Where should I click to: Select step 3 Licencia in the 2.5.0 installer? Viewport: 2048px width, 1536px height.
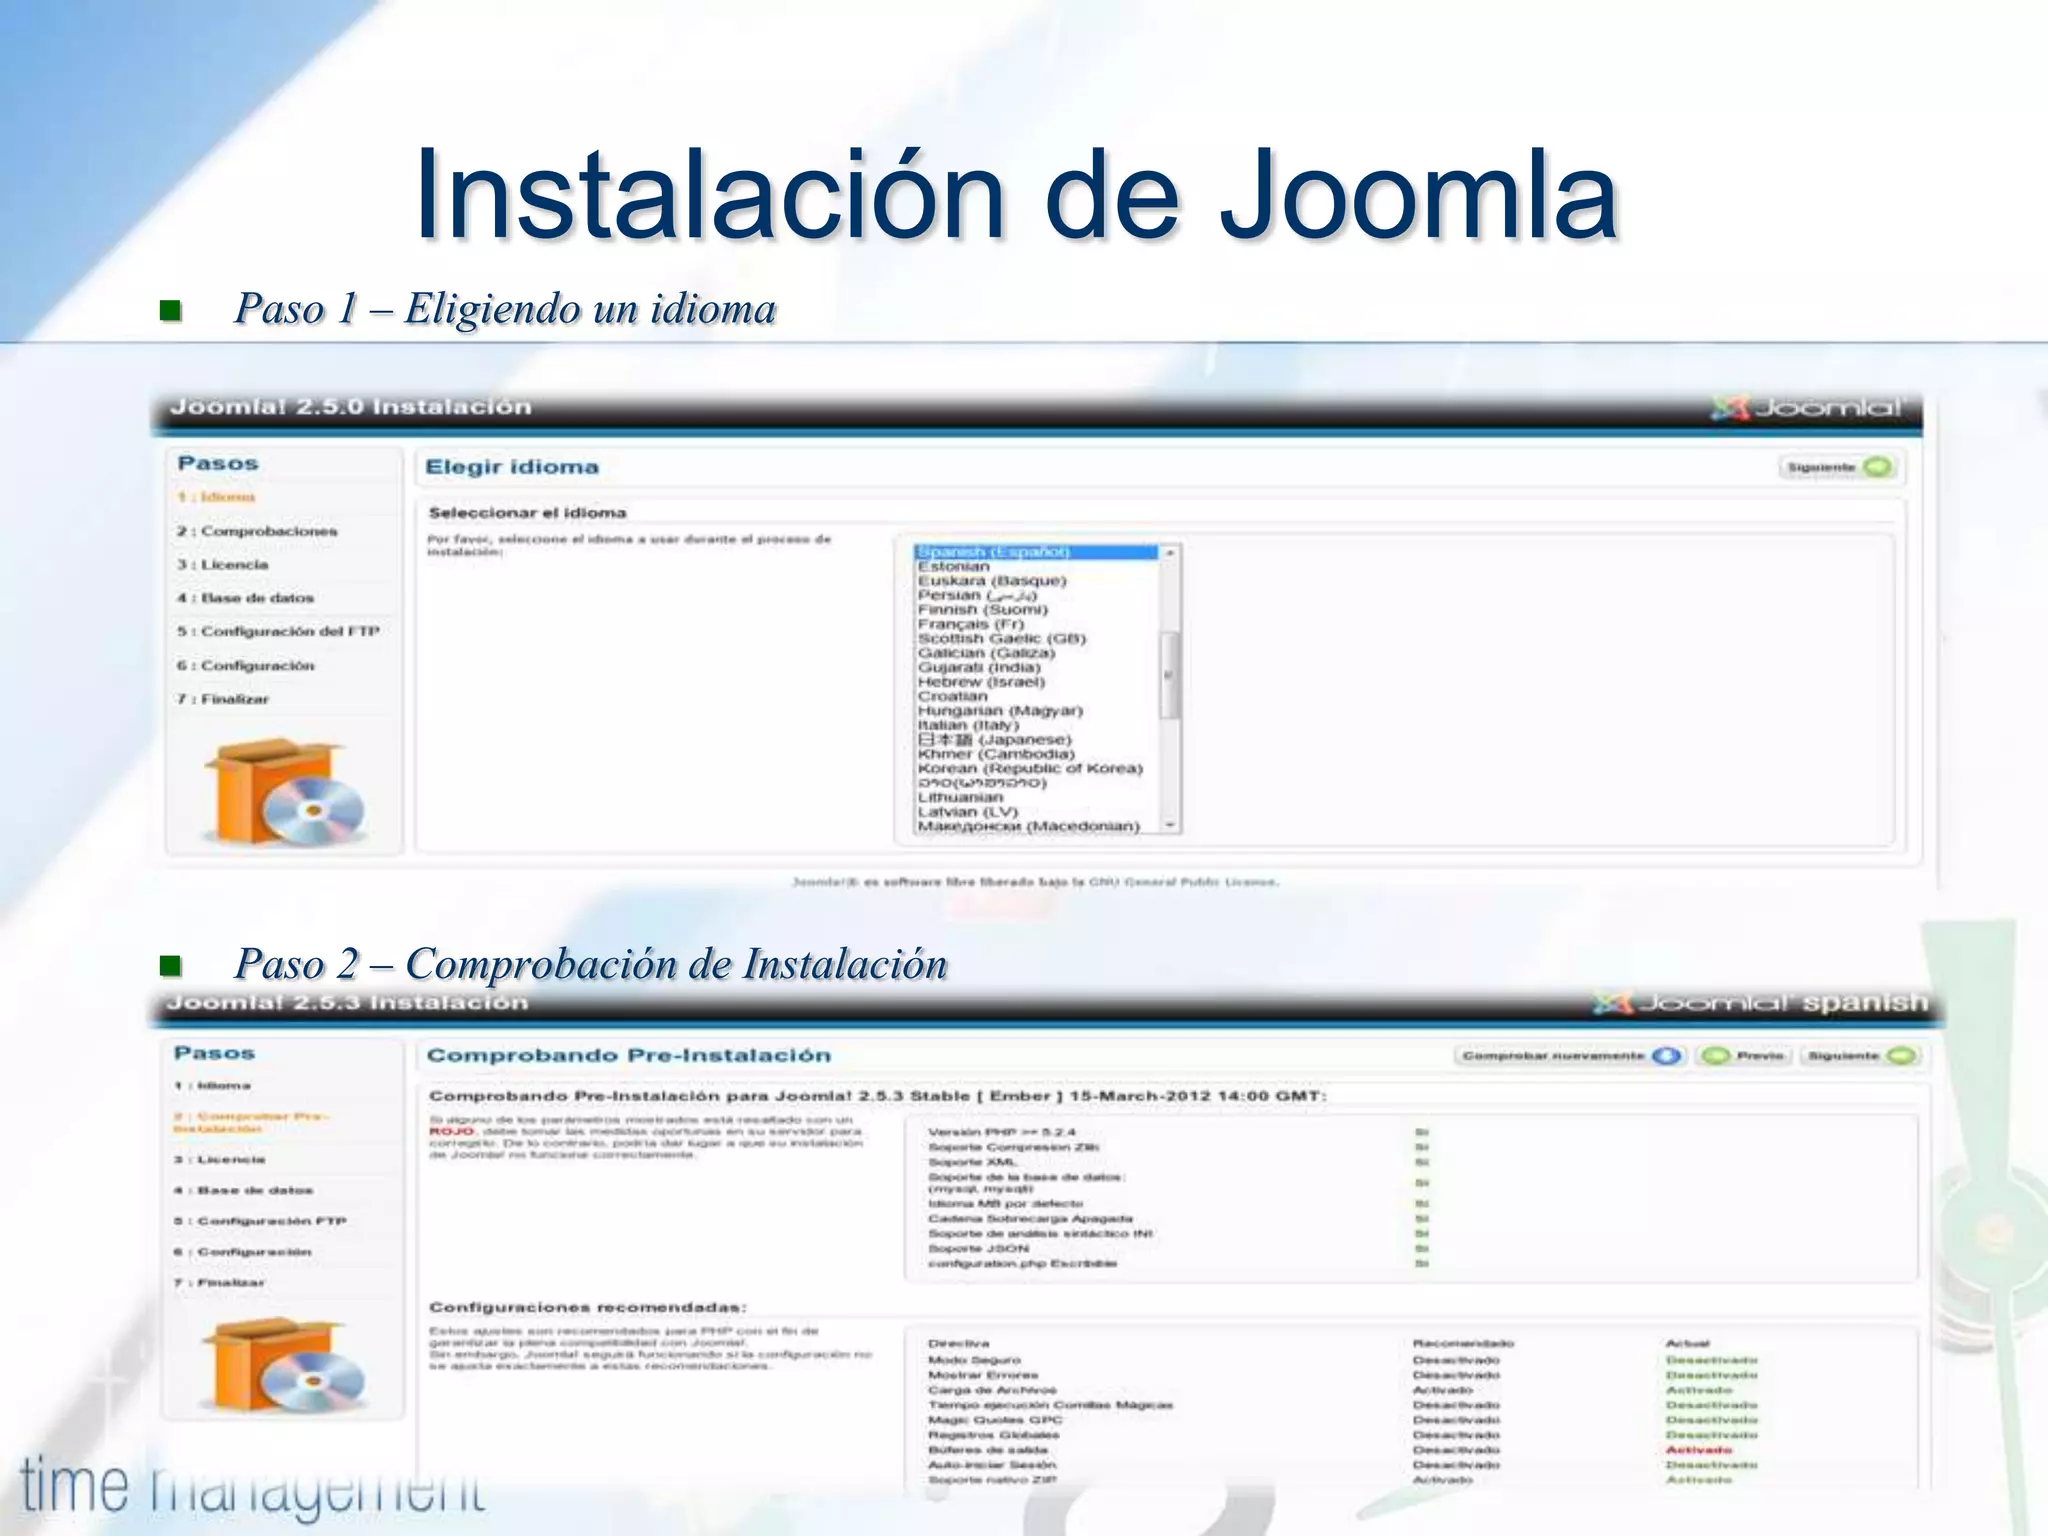coord(223,565)
